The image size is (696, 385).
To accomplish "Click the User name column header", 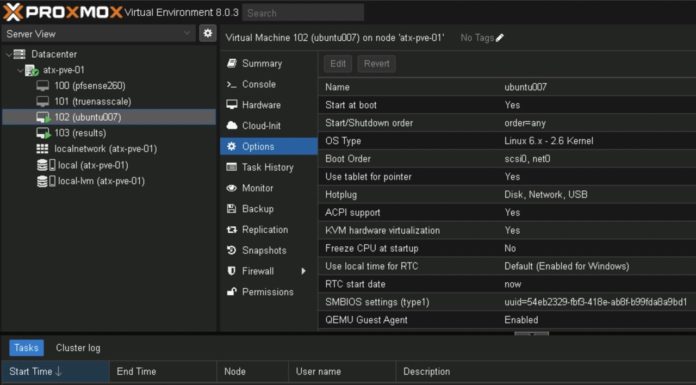I will [342, 372].
